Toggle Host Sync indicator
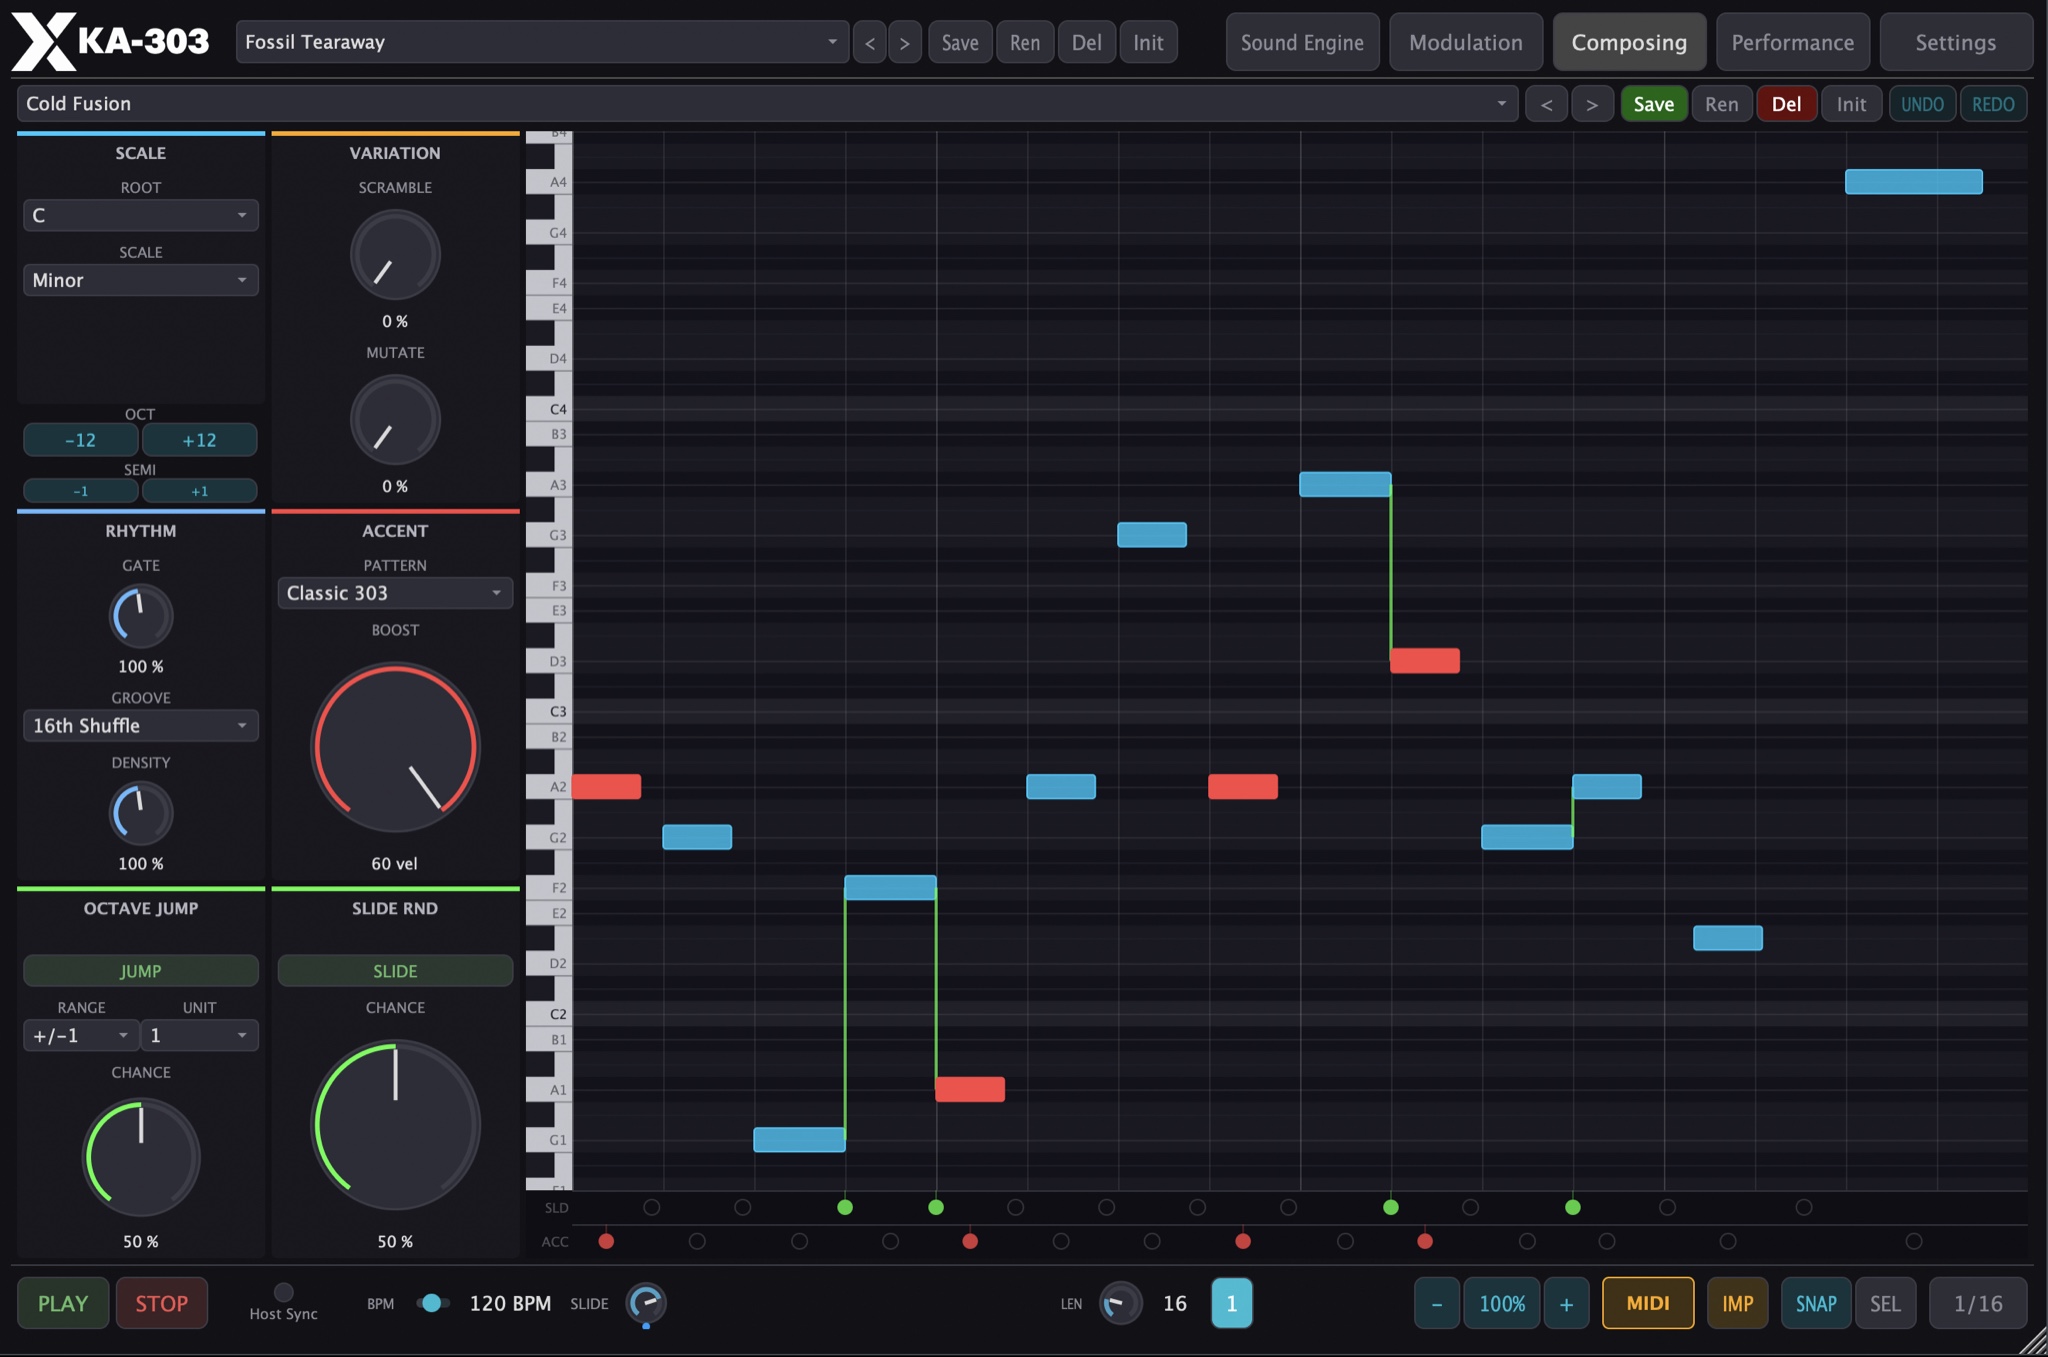Viewport: 2048px width, 1357px height. pos(284,1292)
